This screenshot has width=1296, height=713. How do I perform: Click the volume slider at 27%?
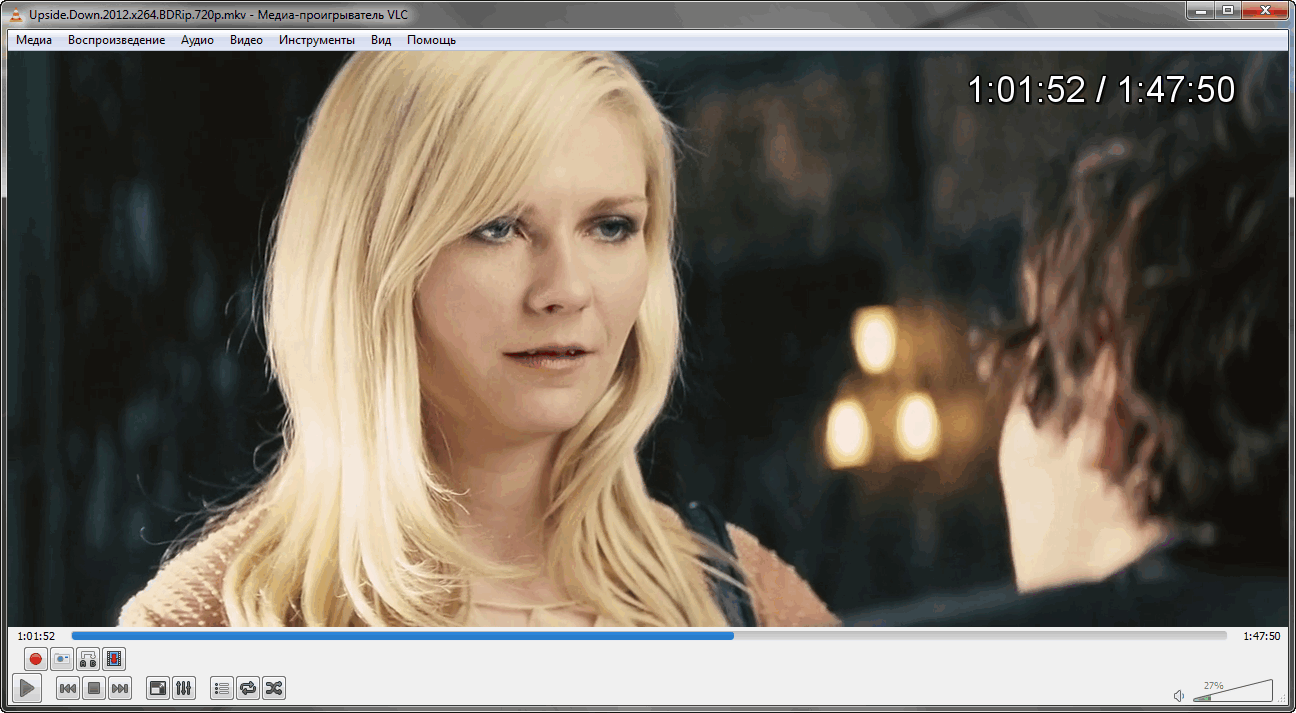coord(1214,693)
